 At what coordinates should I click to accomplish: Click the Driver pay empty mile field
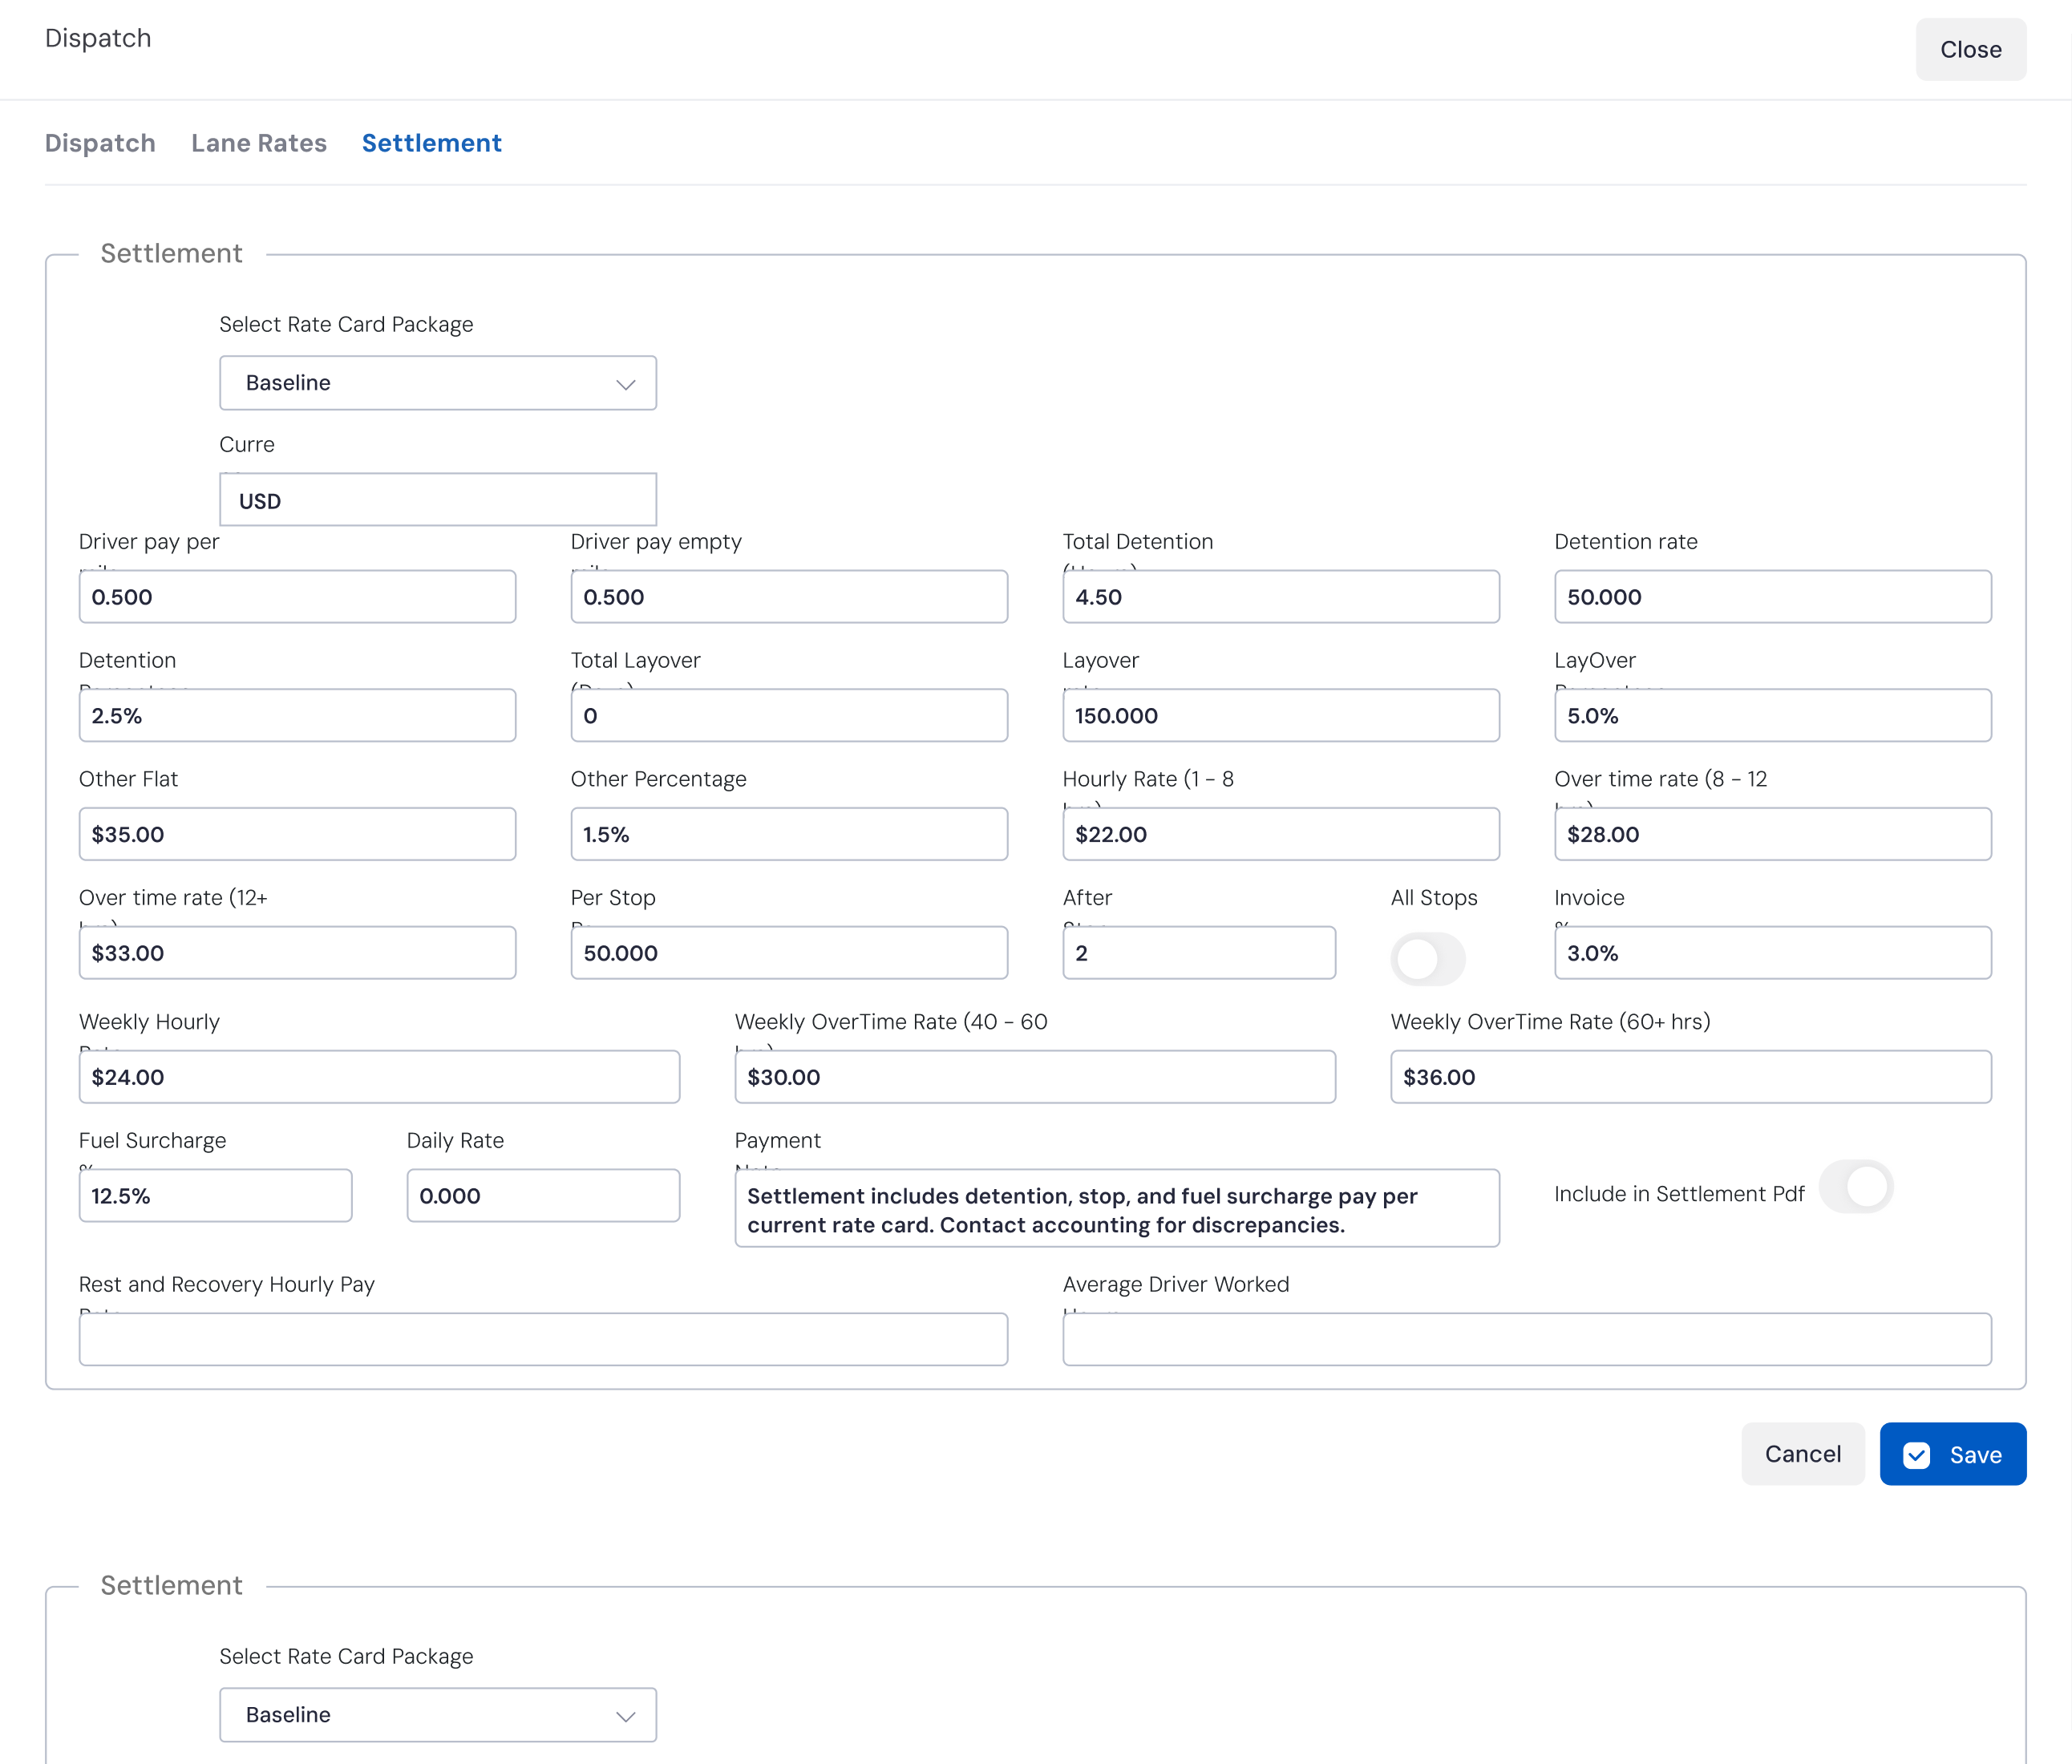click(789, 597)
